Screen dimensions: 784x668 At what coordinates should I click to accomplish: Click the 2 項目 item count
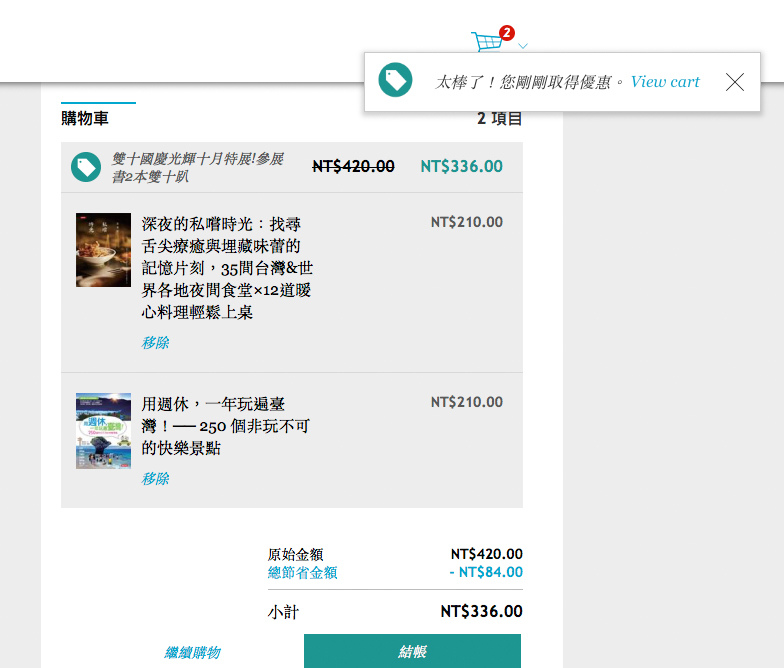coord(500,118)
